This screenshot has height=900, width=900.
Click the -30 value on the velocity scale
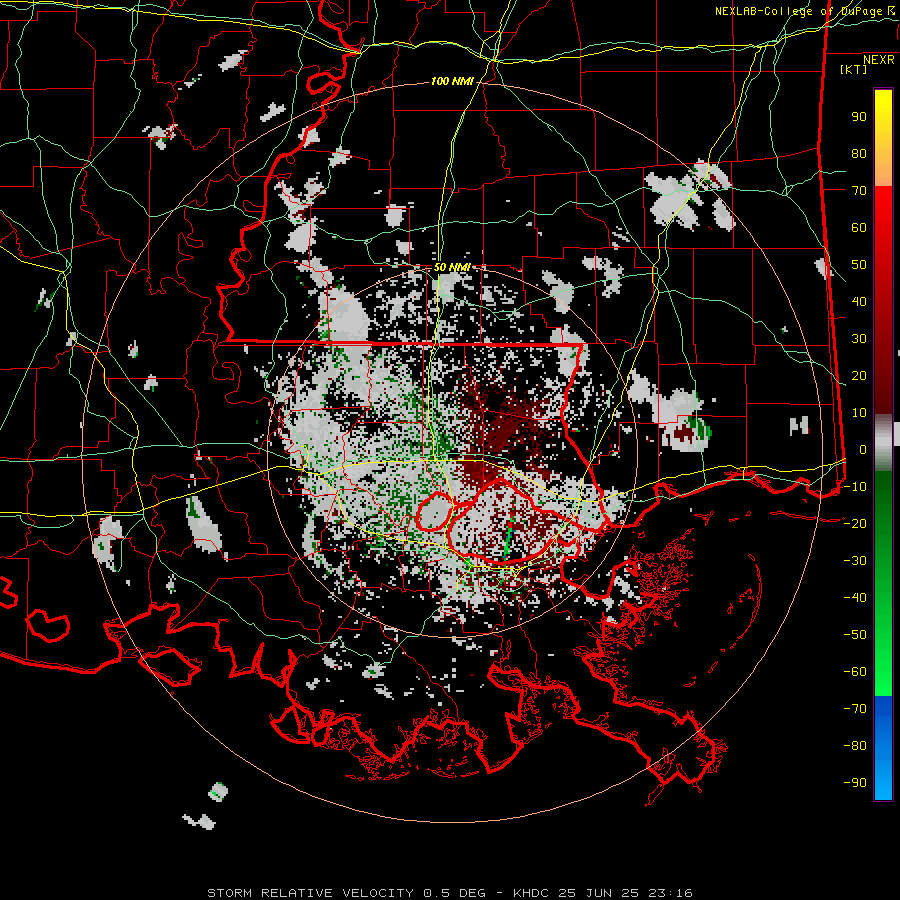click(855, 561)
